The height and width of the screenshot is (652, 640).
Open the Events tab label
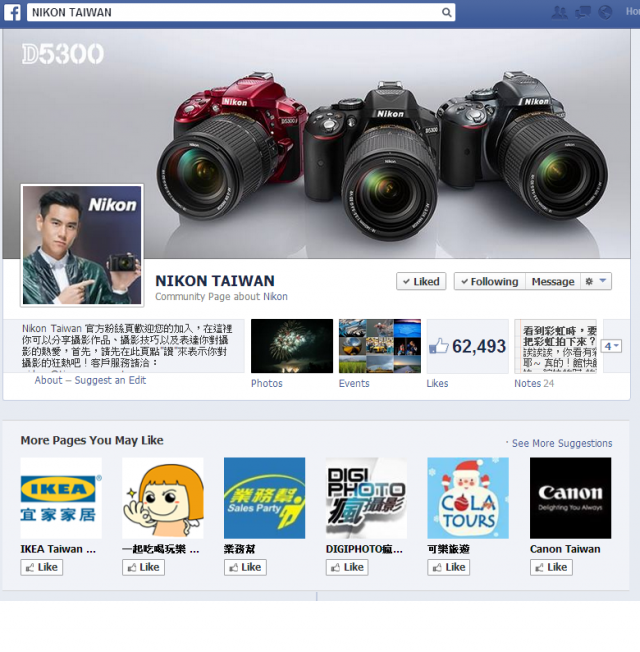354,383
